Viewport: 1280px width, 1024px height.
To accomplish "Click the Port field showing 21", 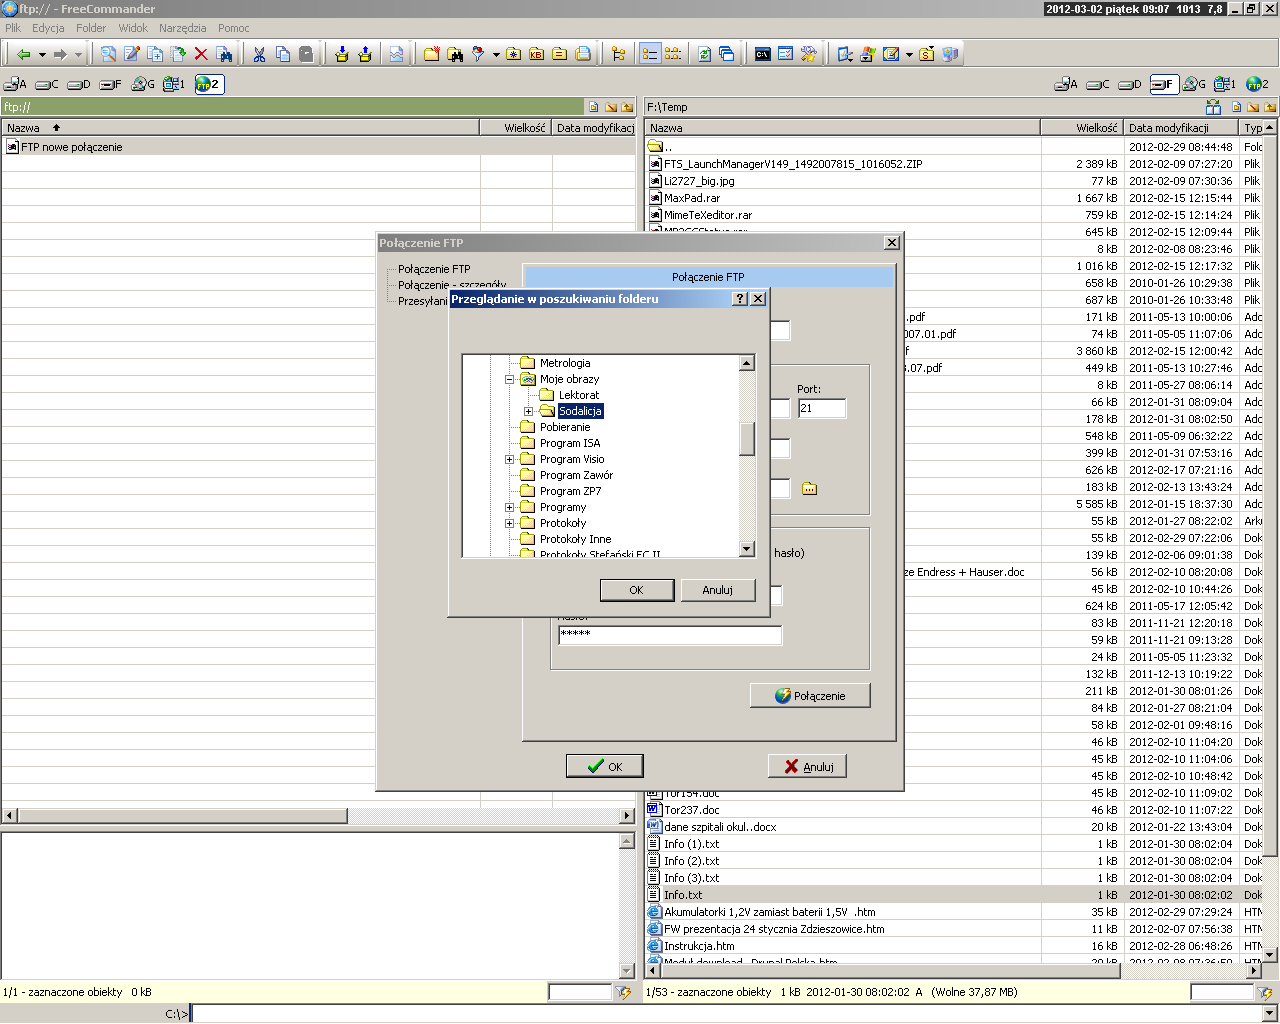I will (x=822, y=408).
